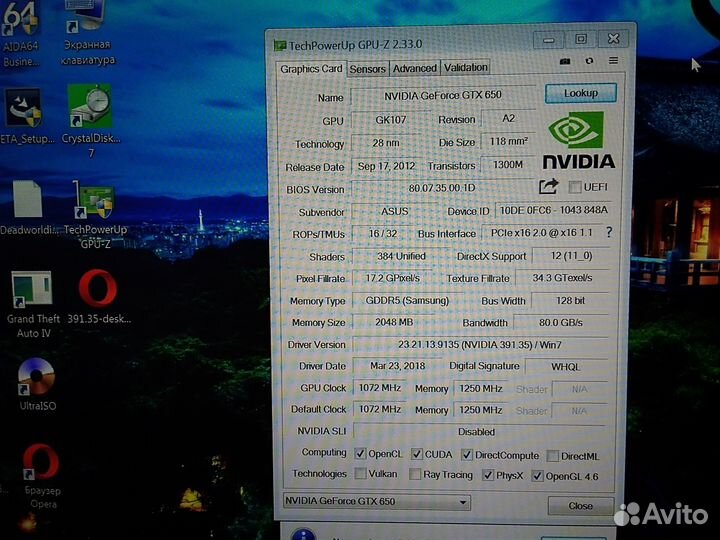720x540 pixels.
Task: Click the Bus Width value 128 bit
Action: coord(570,301)
